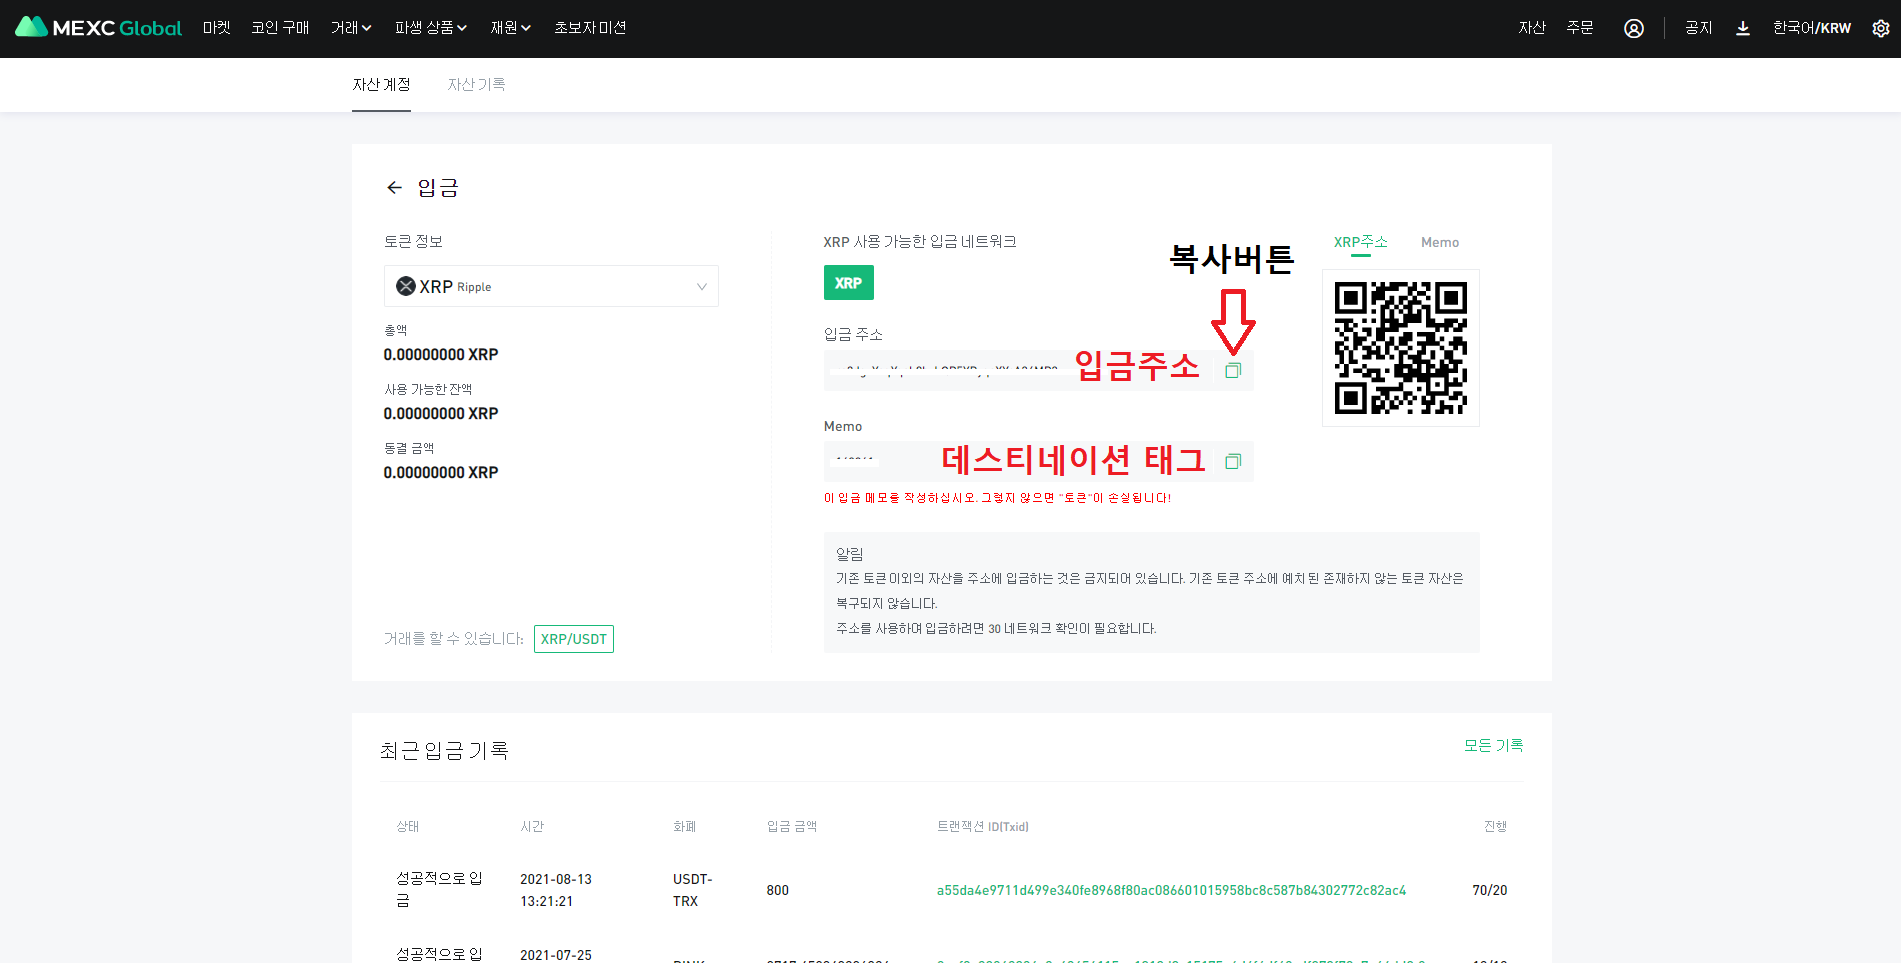Go back using the arrow beside 입금
This screenshot has width=1901, height=963.
(x=394, y=188)
